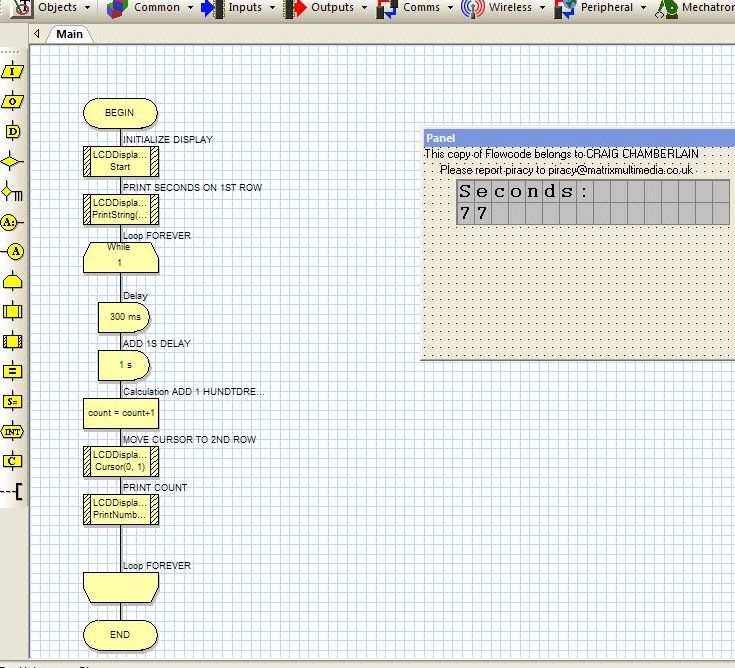This screenshot has height=668, width=735.
Task: Select the BEGIN flowchart block
Action: pyautogui.click(x=120, y=113)
